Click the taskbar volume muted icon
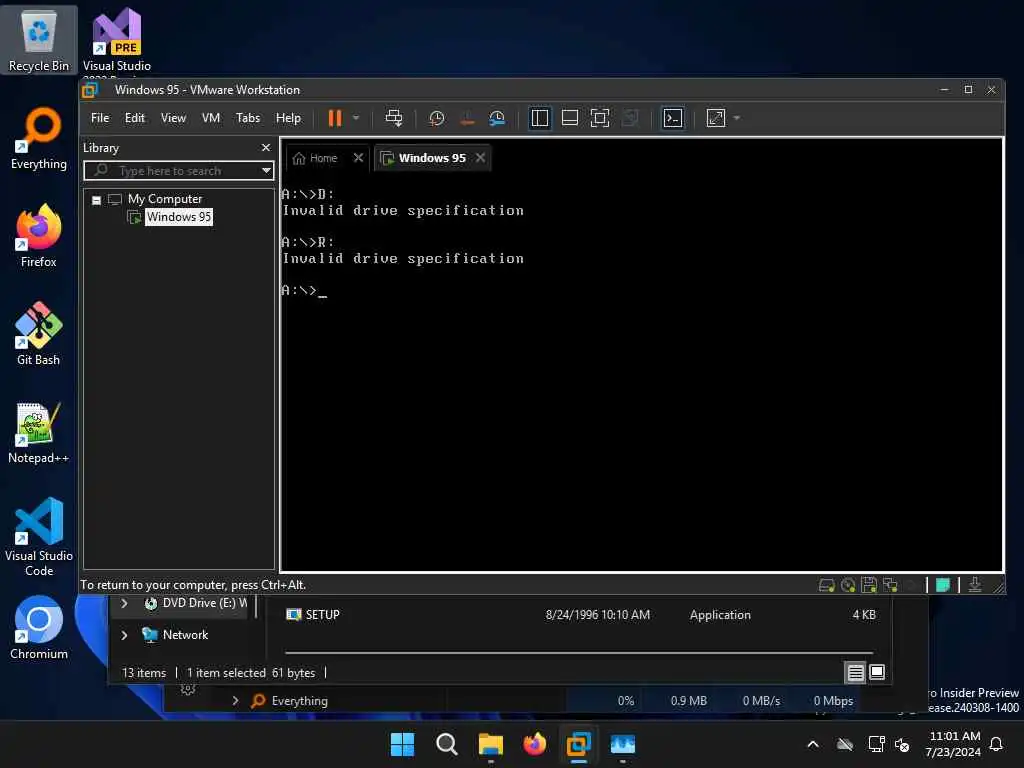This screenshot has height=768, width=1024. pyautogui.click(x=902, y=744)
